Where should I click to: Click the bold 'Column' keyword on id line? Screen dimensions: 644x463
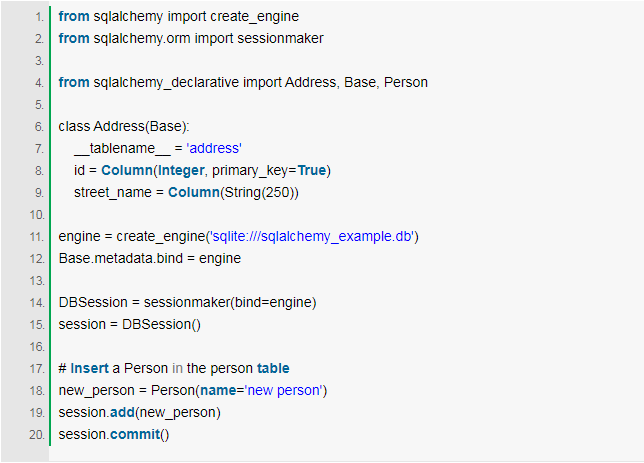point(125,170)
